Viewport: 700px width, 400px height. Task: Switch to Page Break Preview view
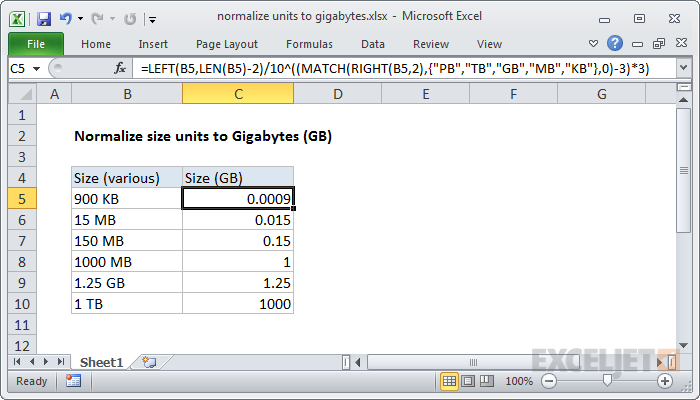coord(487,381)
